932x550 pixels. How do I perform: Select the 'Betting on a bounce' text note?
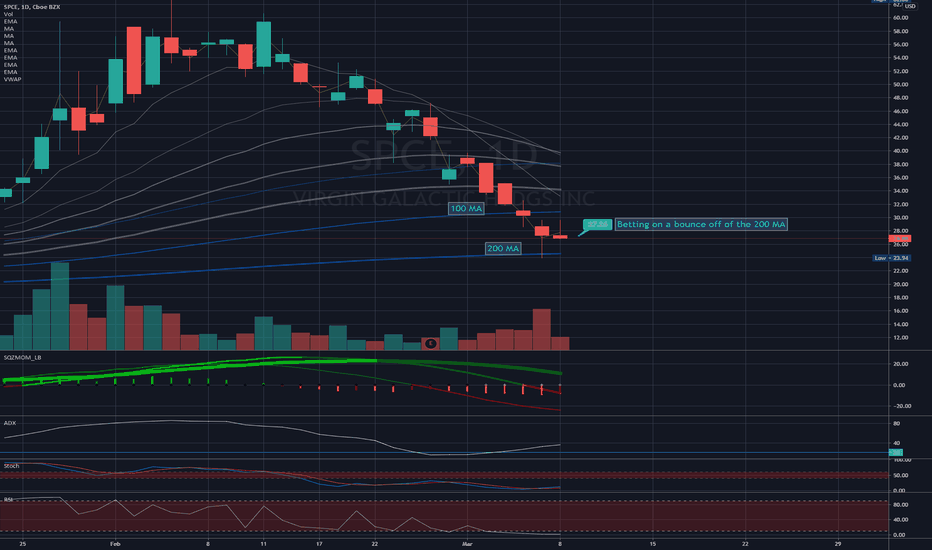701,224
